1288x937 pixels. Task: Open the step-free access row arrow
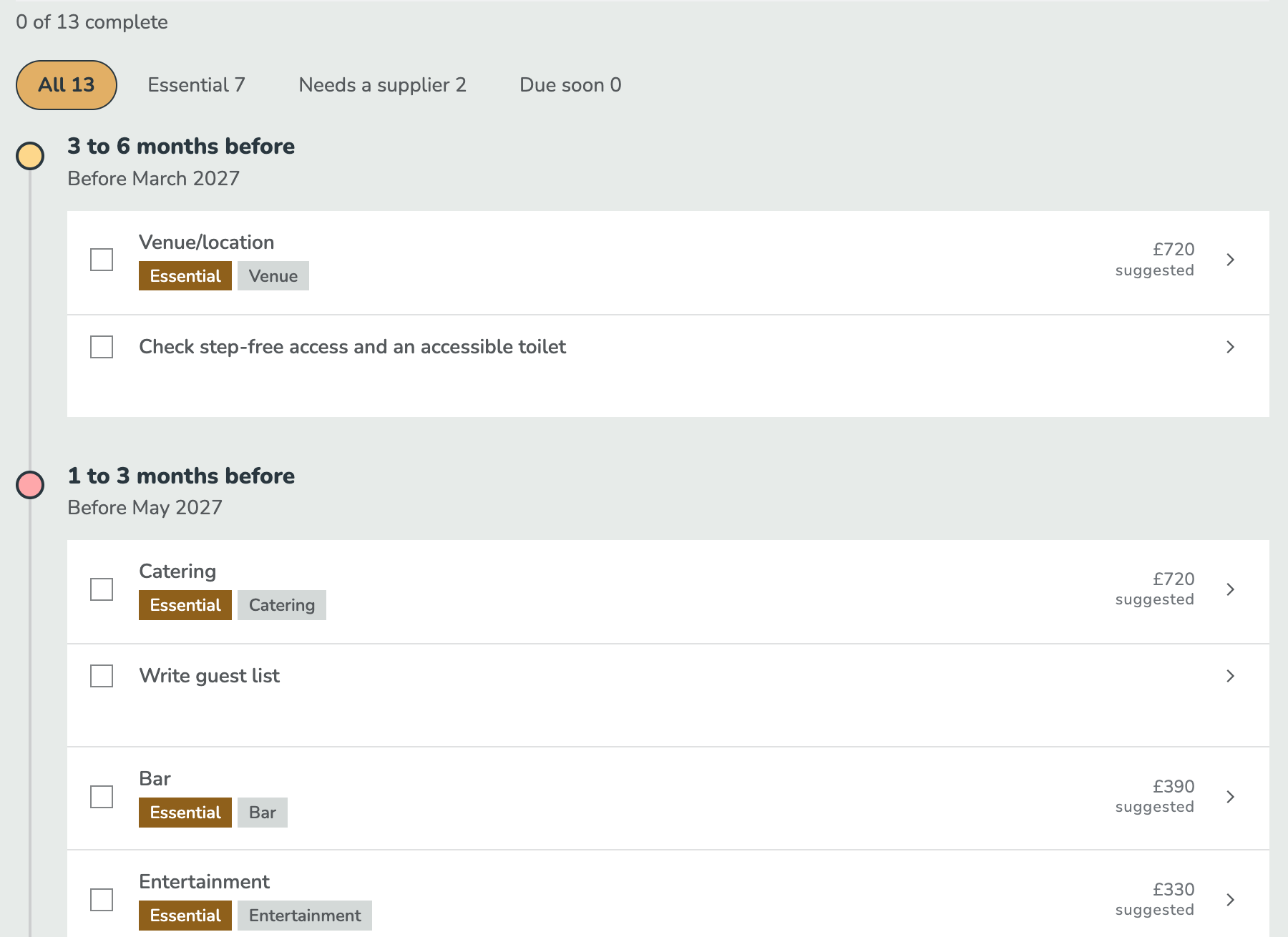(1230, 347)
